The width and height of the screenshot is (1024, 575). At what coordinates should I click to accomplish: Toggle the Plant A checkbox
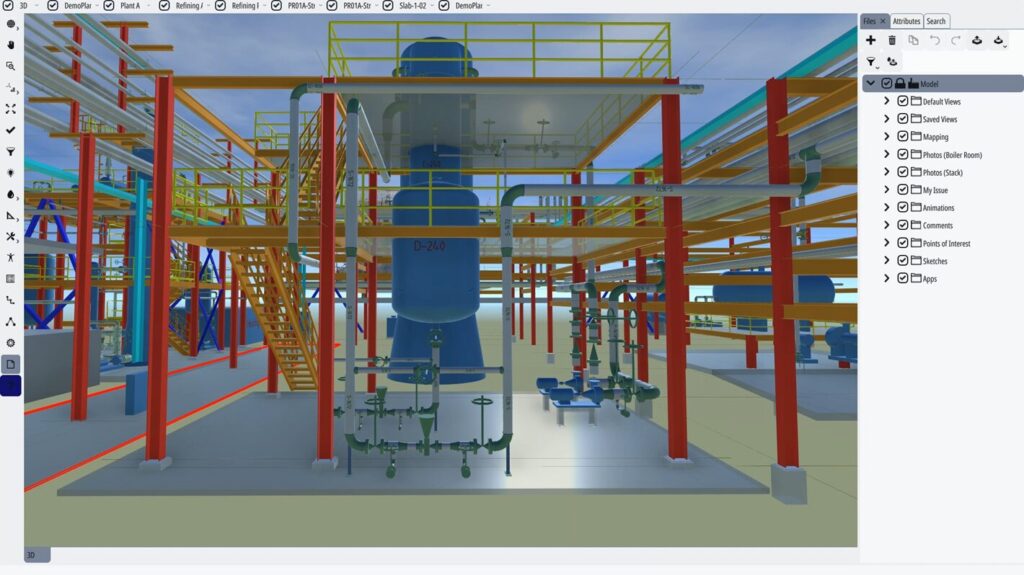click(108, 6)
